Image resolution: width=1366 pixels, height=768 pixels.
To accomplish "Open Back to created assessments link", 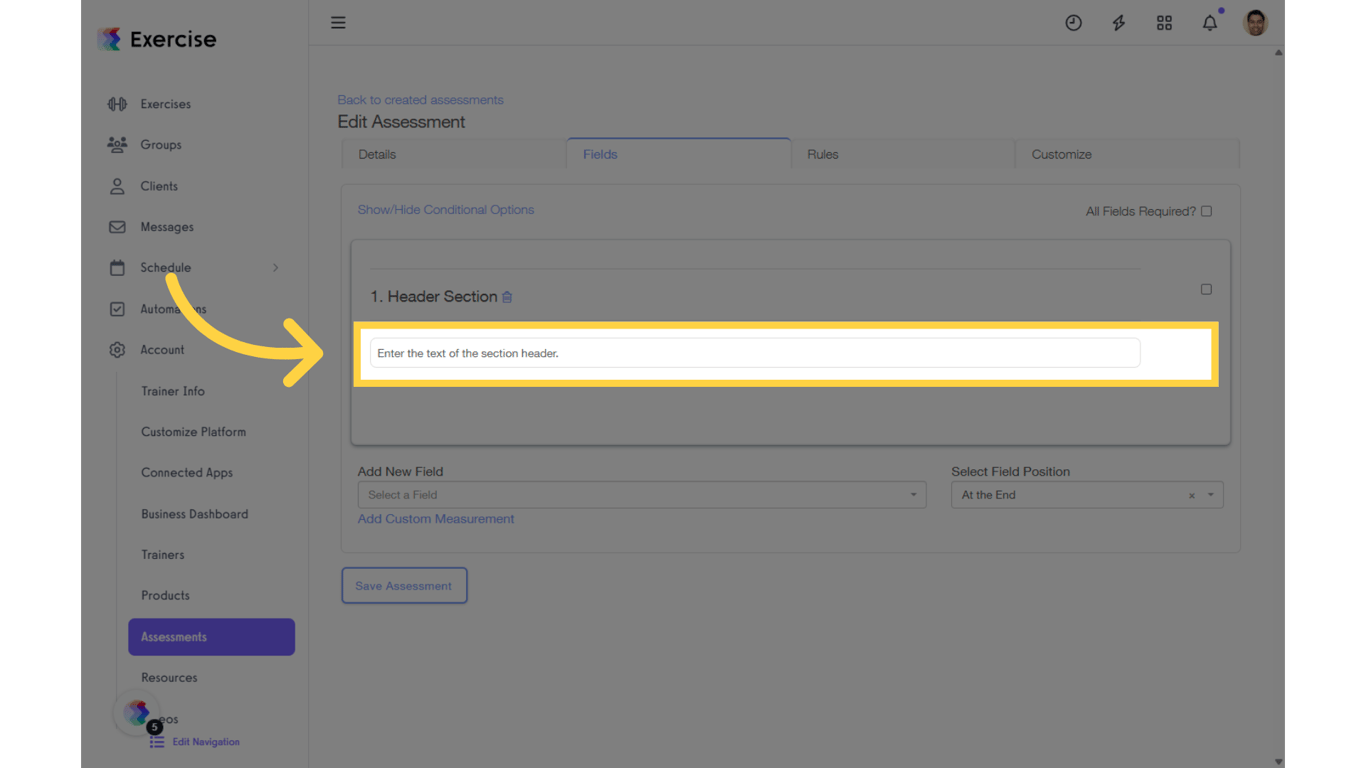I will click(x=420, y=99).
